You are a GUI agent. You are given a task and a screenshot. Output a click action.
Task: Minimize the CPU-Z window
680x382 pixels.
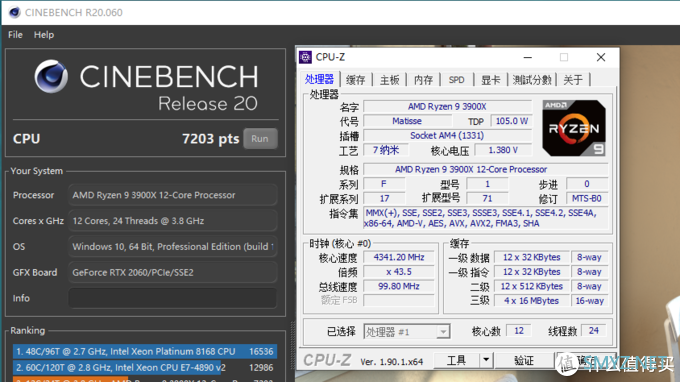(528, 57)
